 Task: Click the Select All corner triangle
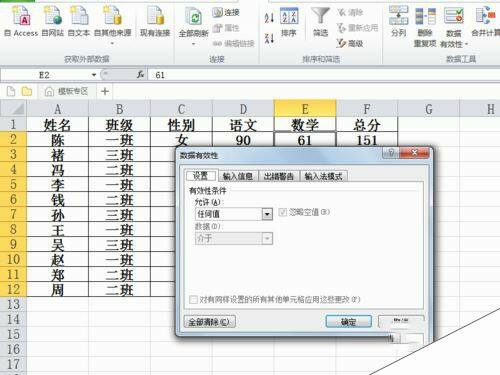(x=13, y=109)
